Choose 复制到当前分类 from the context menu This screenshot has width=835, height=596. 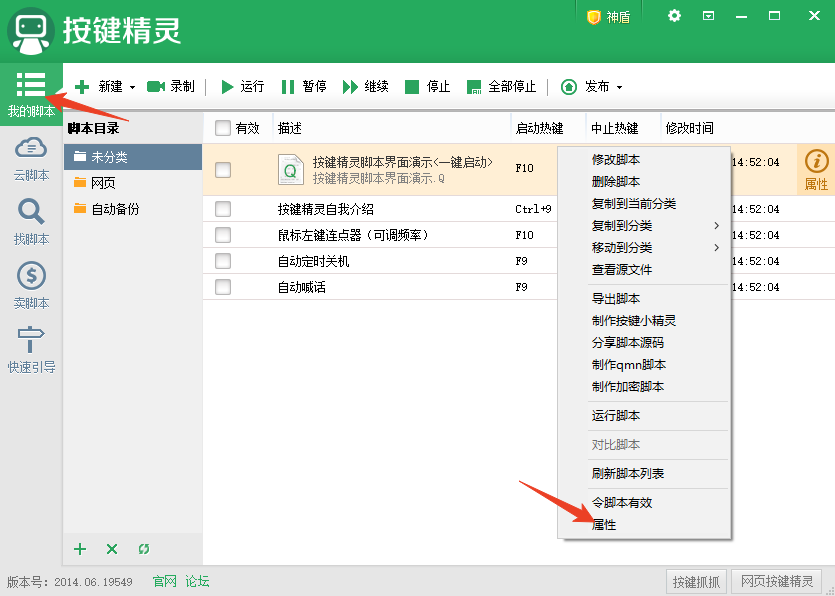pos(644,203)
